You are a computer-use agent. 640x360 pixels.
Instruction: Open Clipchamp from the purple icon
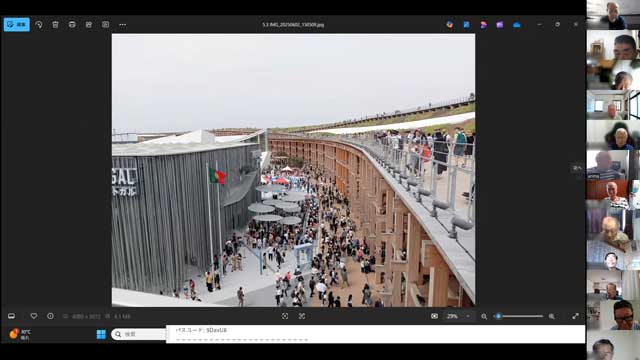500,24
